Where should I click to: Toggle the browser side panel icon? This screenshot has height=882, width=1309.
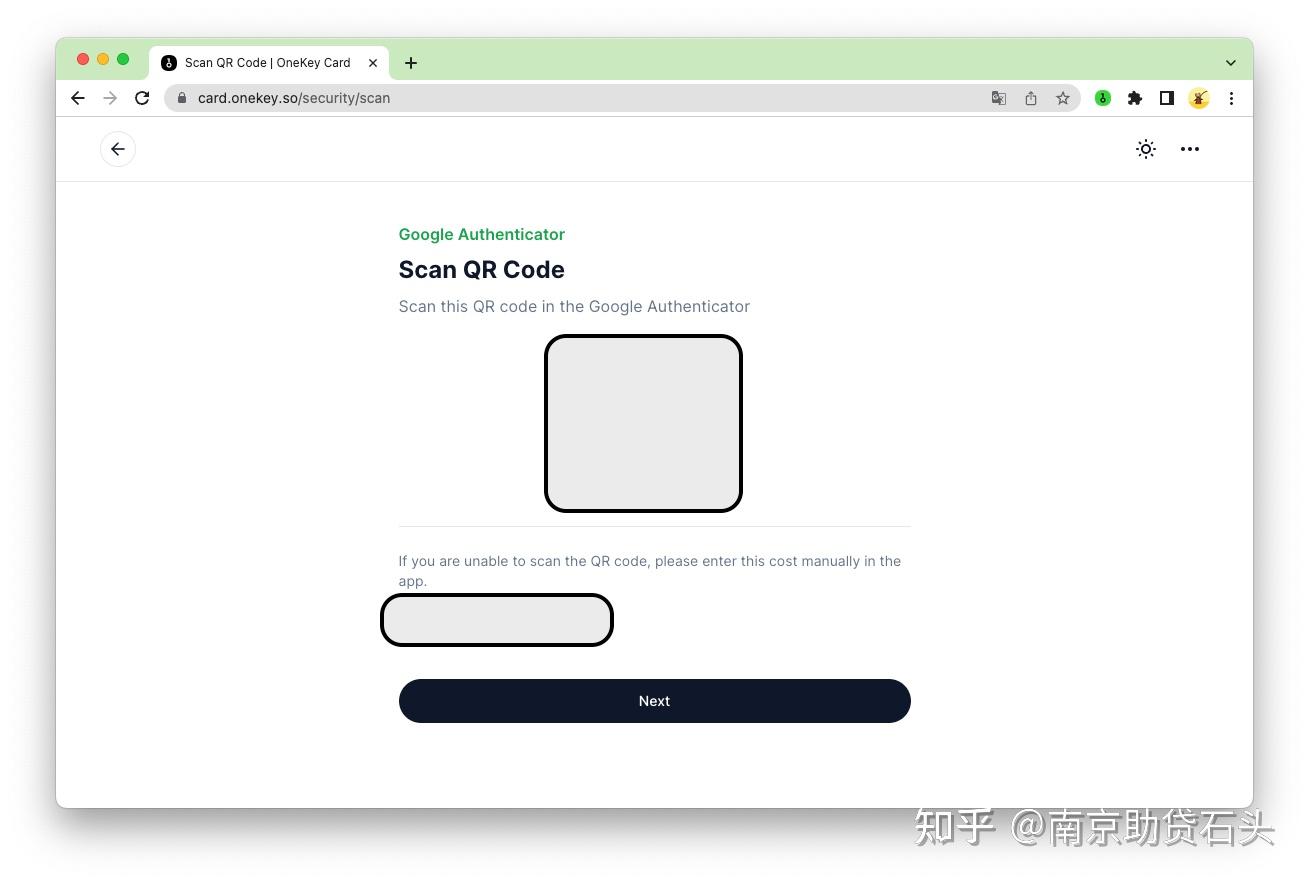pyautogui.click(x=1167, y=98)
